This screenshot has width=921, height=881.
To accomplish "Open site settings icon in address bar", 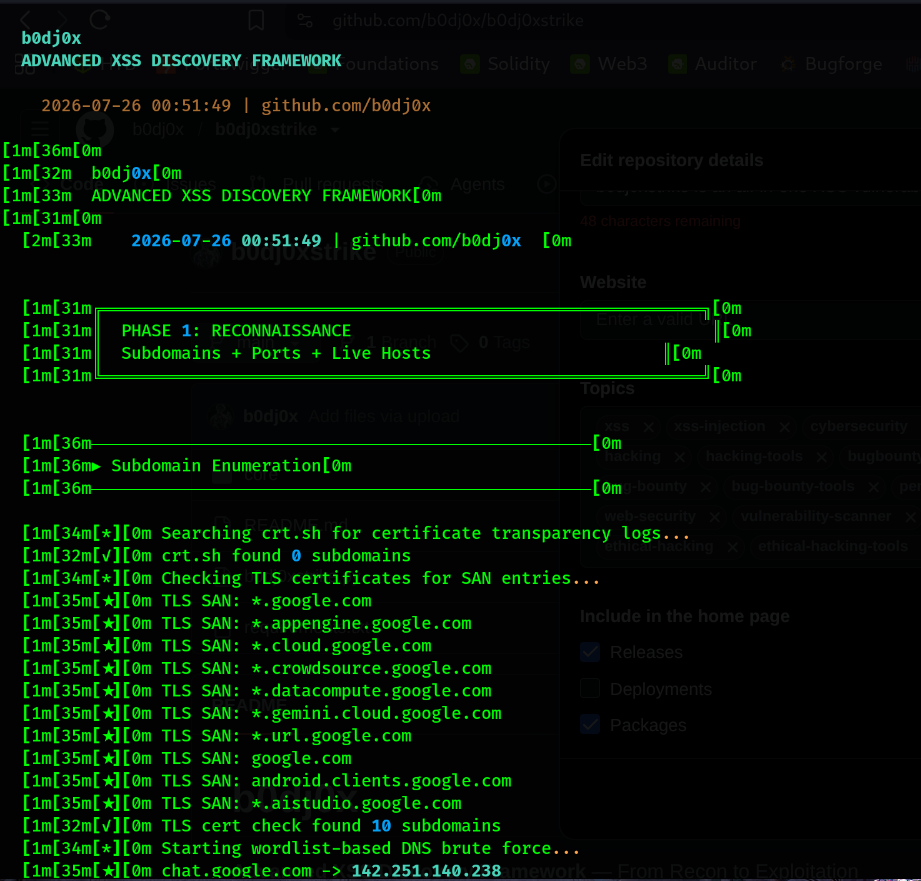I will coord(305,21).
